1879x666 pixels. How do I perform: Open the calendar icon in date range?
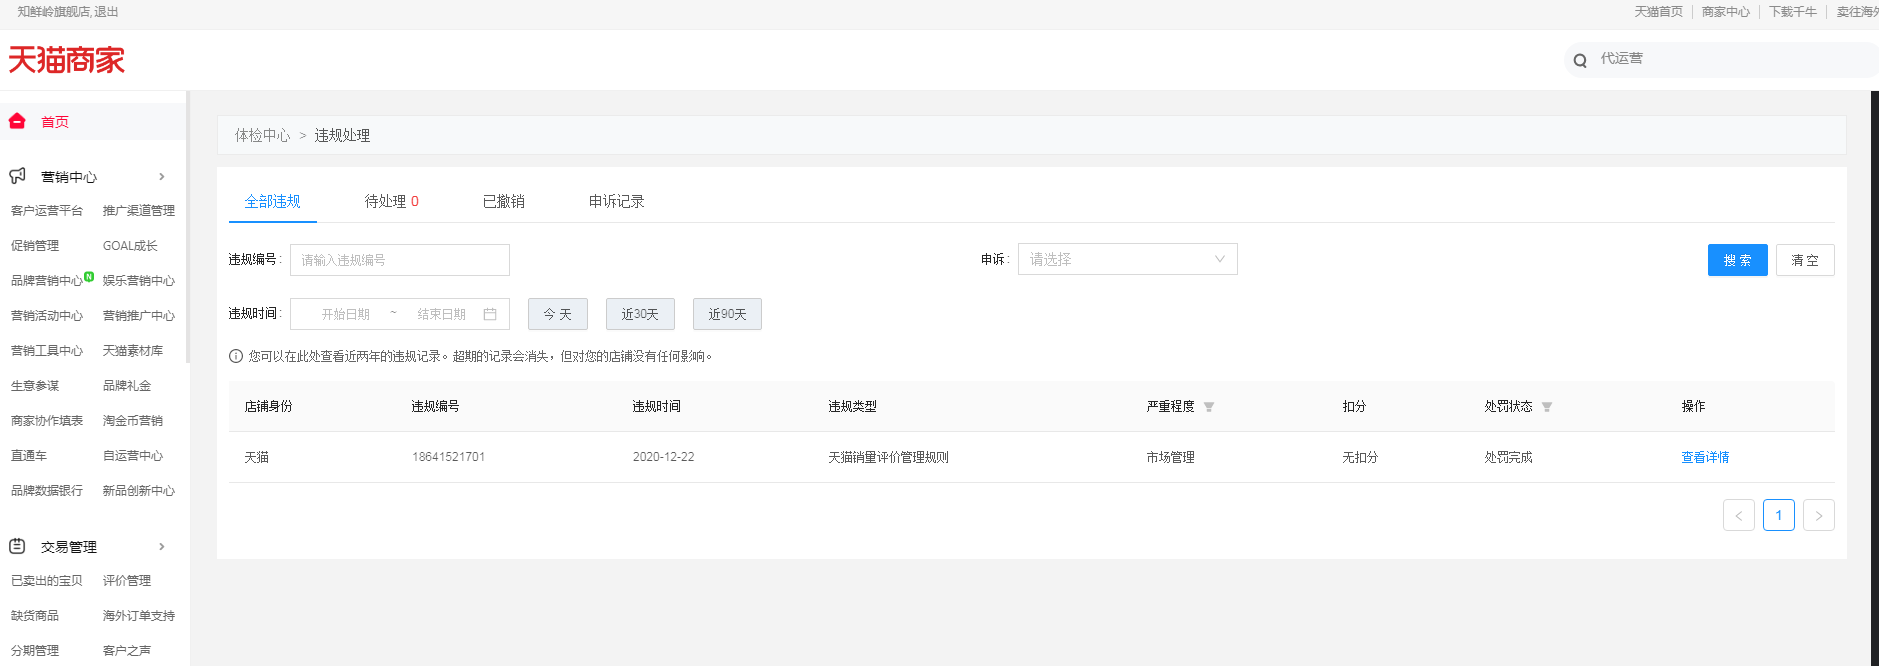[490, 314]
